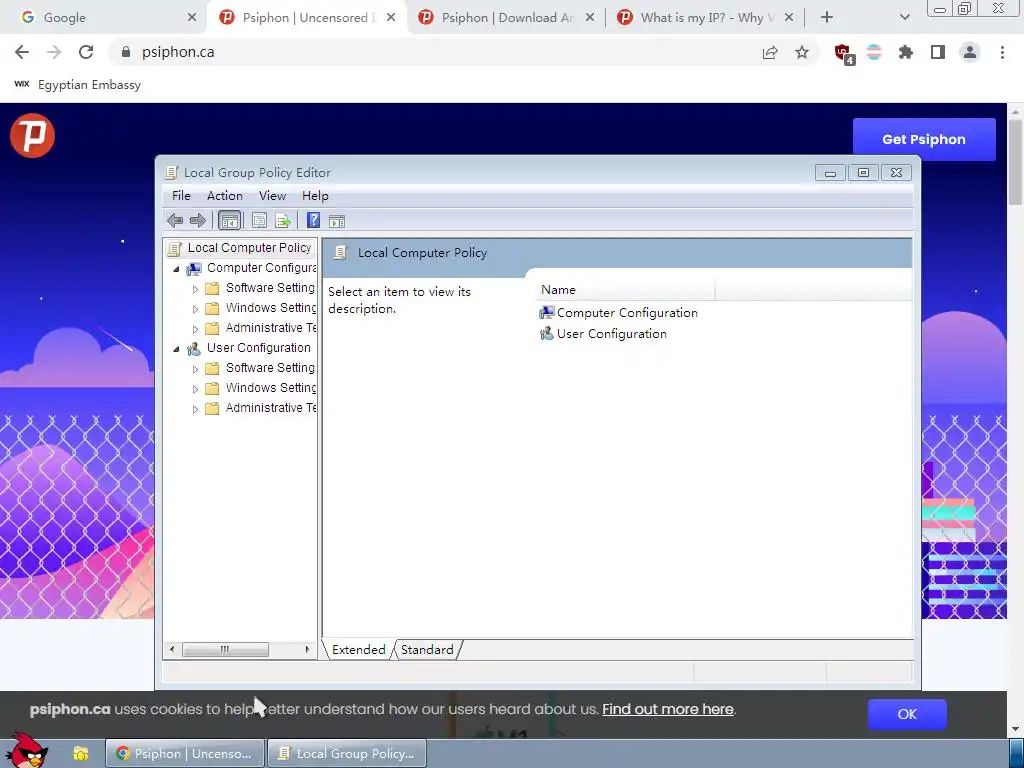
Task: Expand Software Settings under User Configuration
Action: 195,369
